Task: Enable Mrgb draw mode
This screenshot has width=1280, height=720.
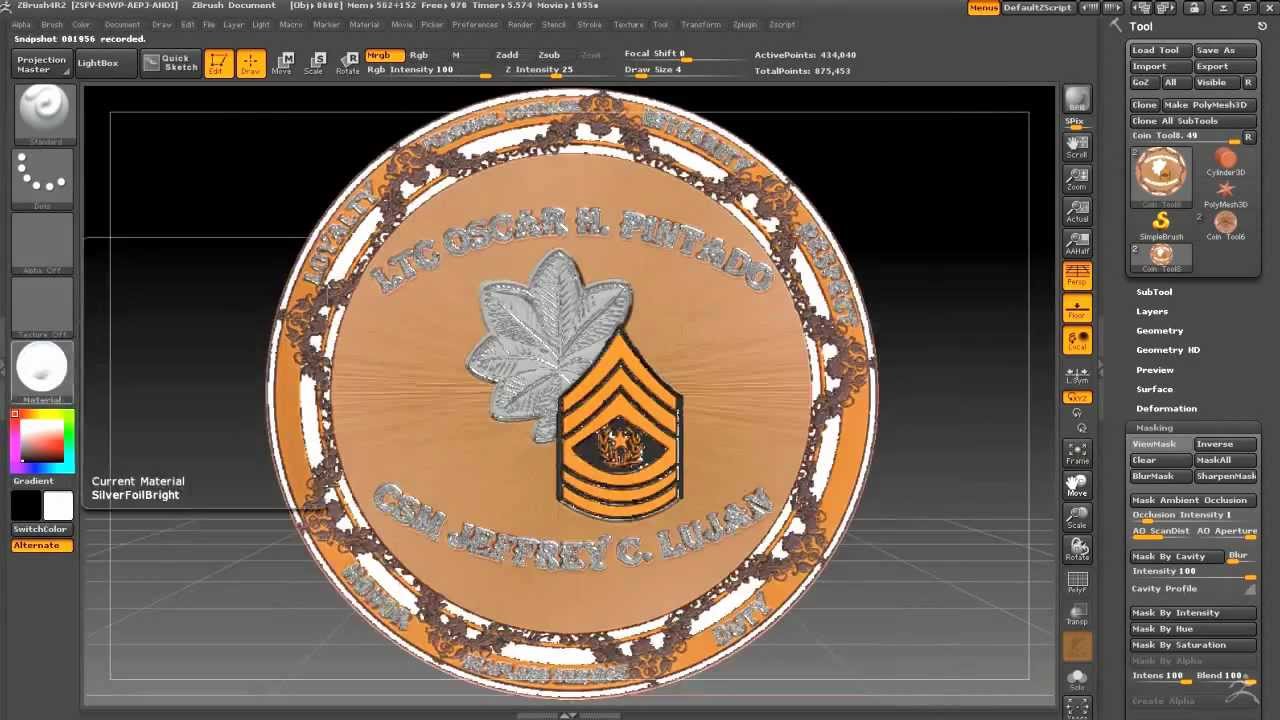Action: (384, 55)
